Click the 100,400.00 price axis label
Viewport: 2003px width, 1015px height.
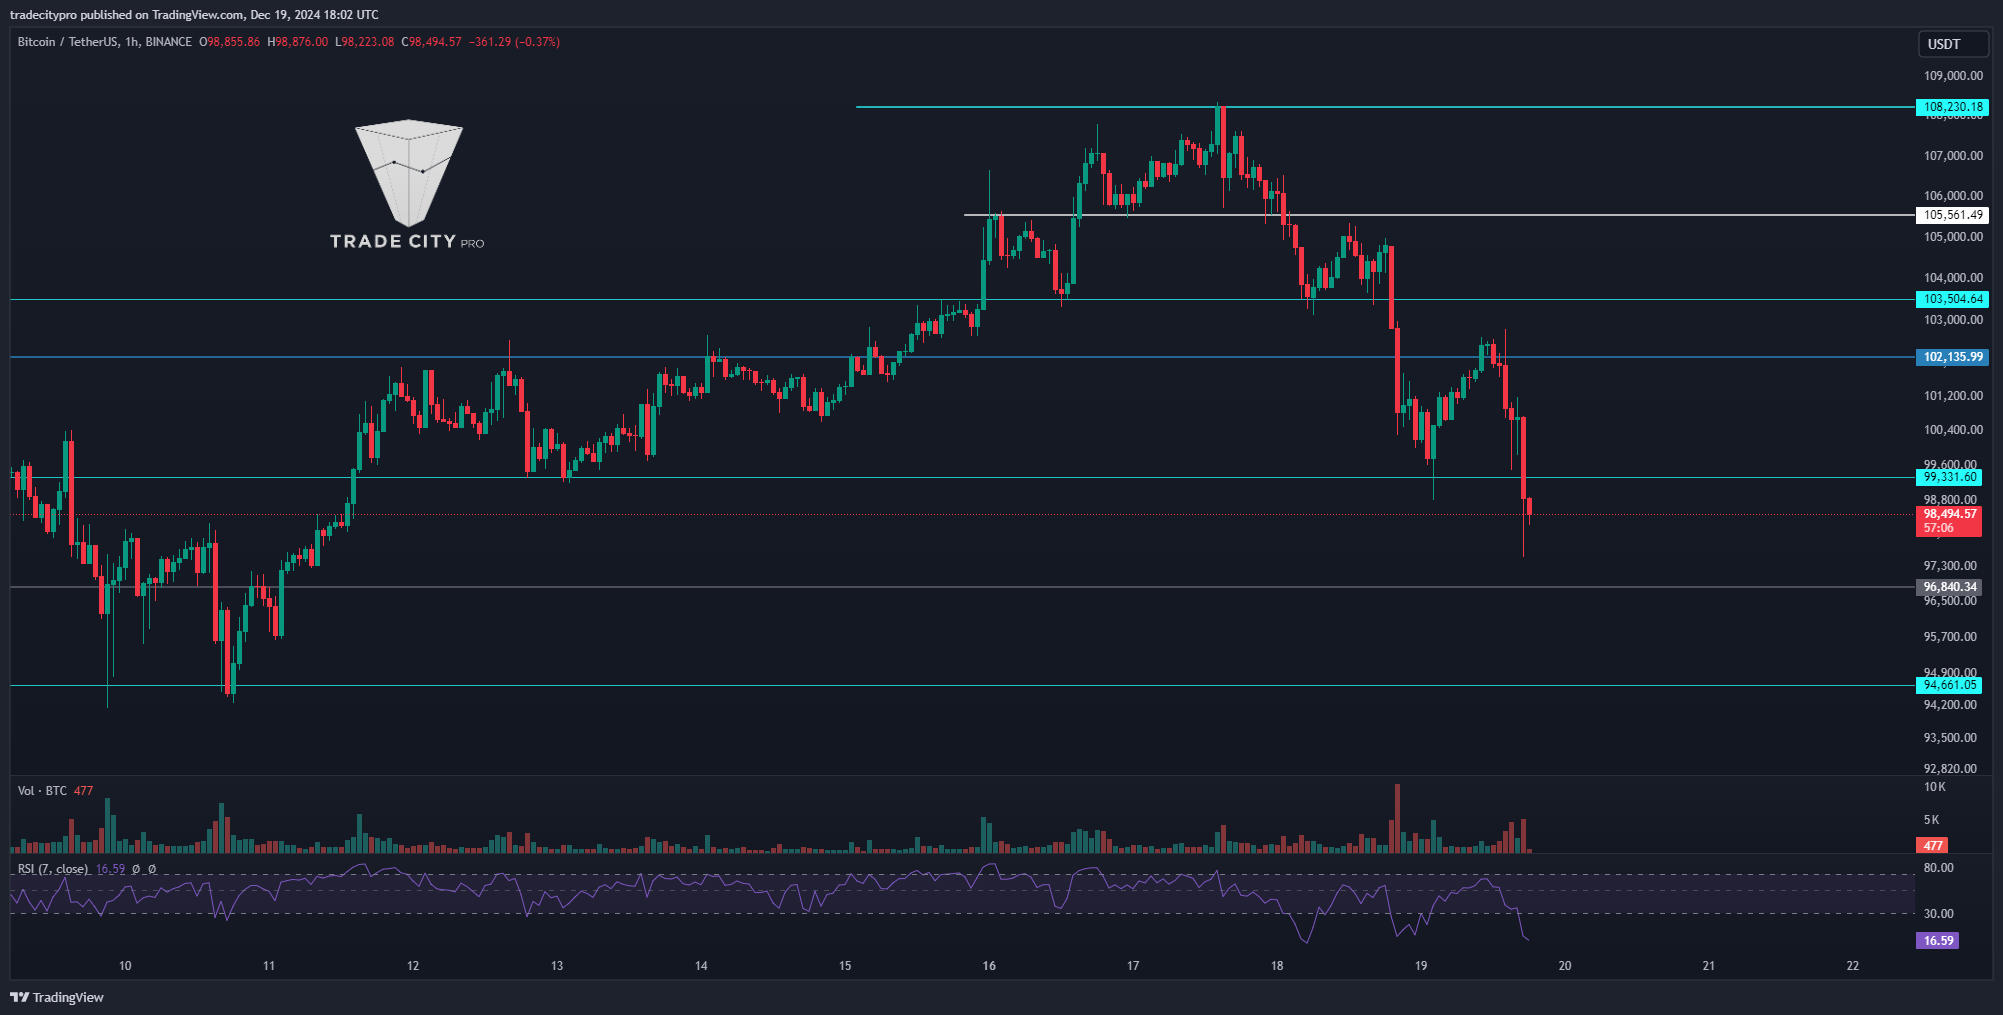tap(1953, 430)
